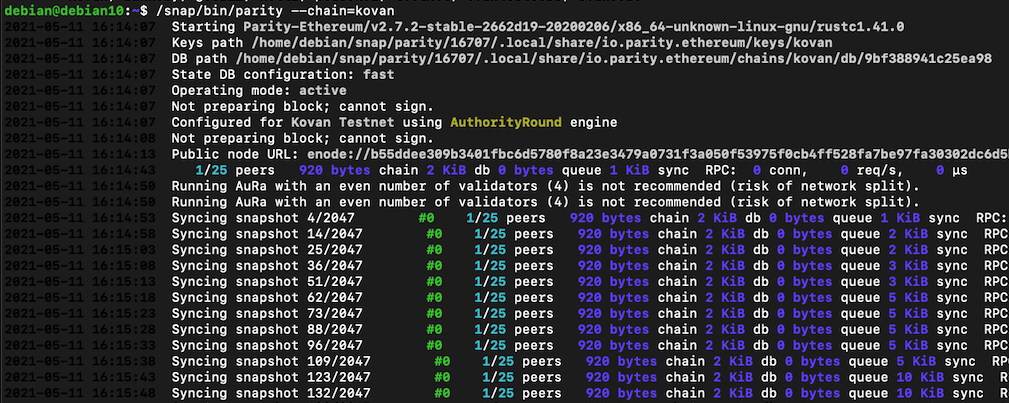1009x403 pixels.
Task: Click 'Syncing snapshot 25/2047' text
Action: pyautogui.click(x=266, y=250)
